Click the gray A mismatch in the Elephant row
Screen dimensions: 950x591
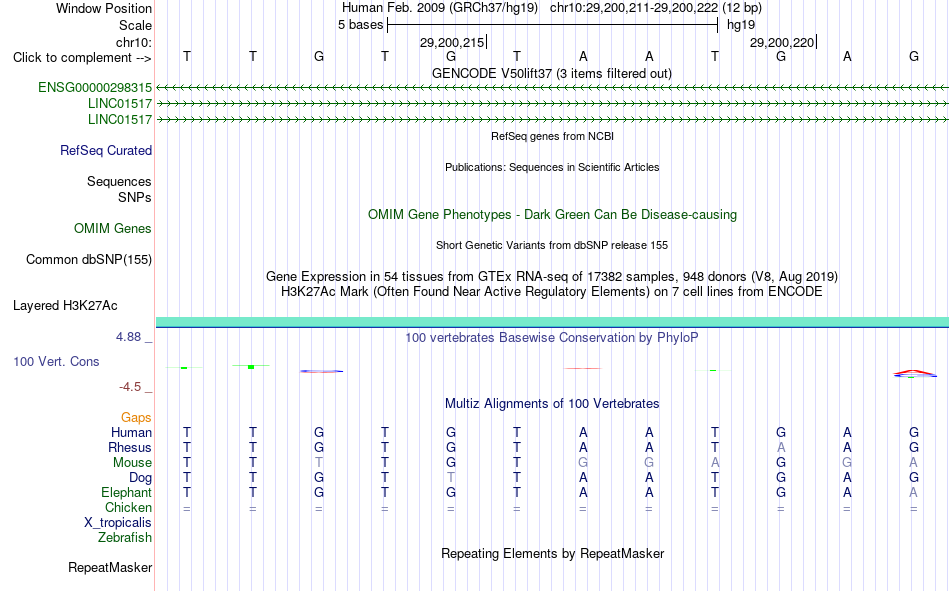pyautogui.click(x=914, y=492)
